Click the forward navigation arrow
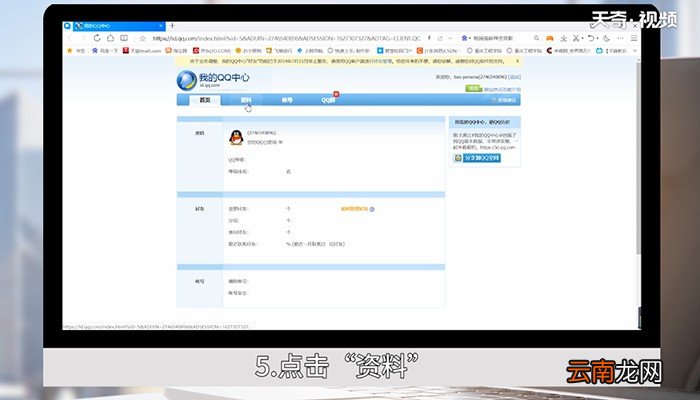Viewport: 700px width, 400px height. [x=83, y=38]
